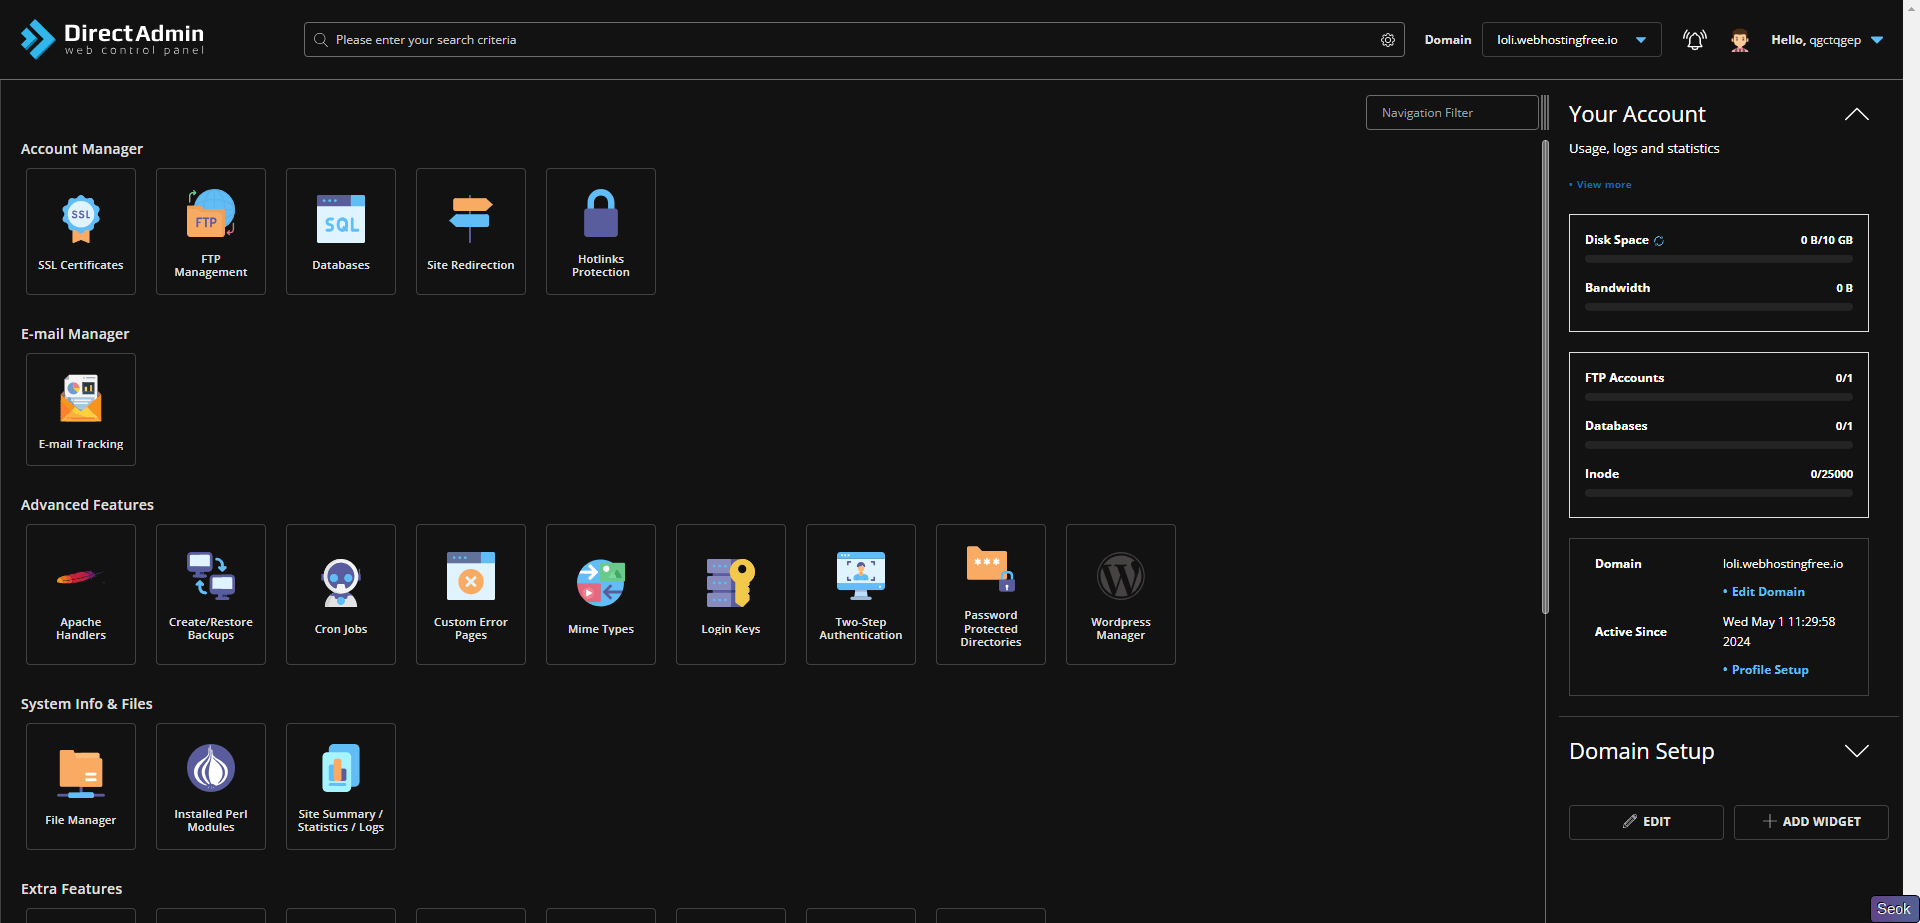
Task: Open the search settings gear
Action: click(x=1388, y=40)
